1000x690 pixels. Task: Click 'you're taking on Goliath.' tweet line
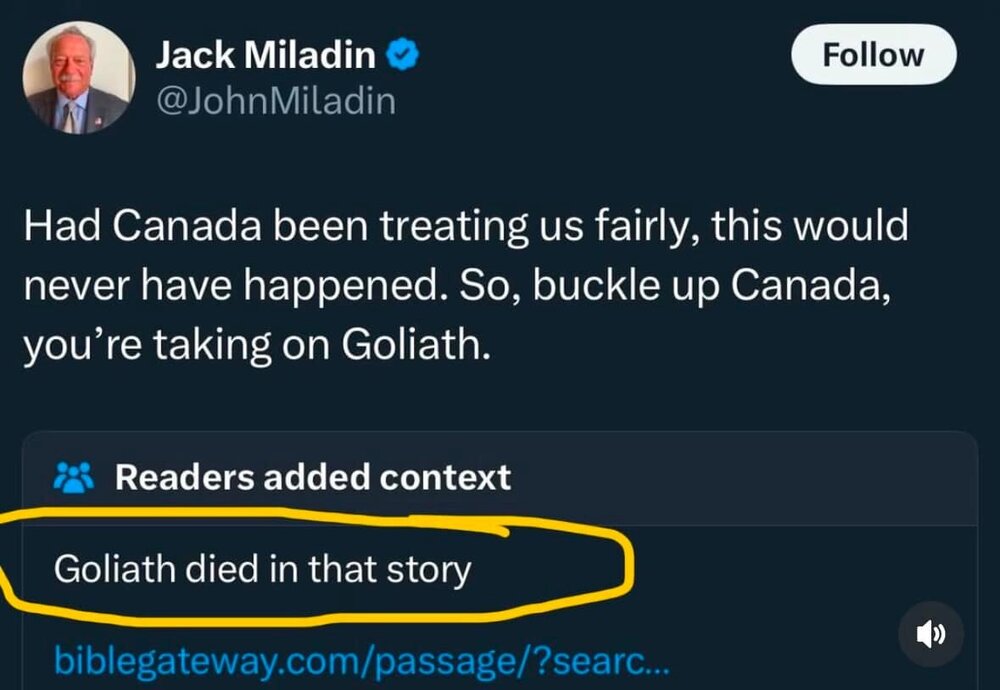pos(256,344)
